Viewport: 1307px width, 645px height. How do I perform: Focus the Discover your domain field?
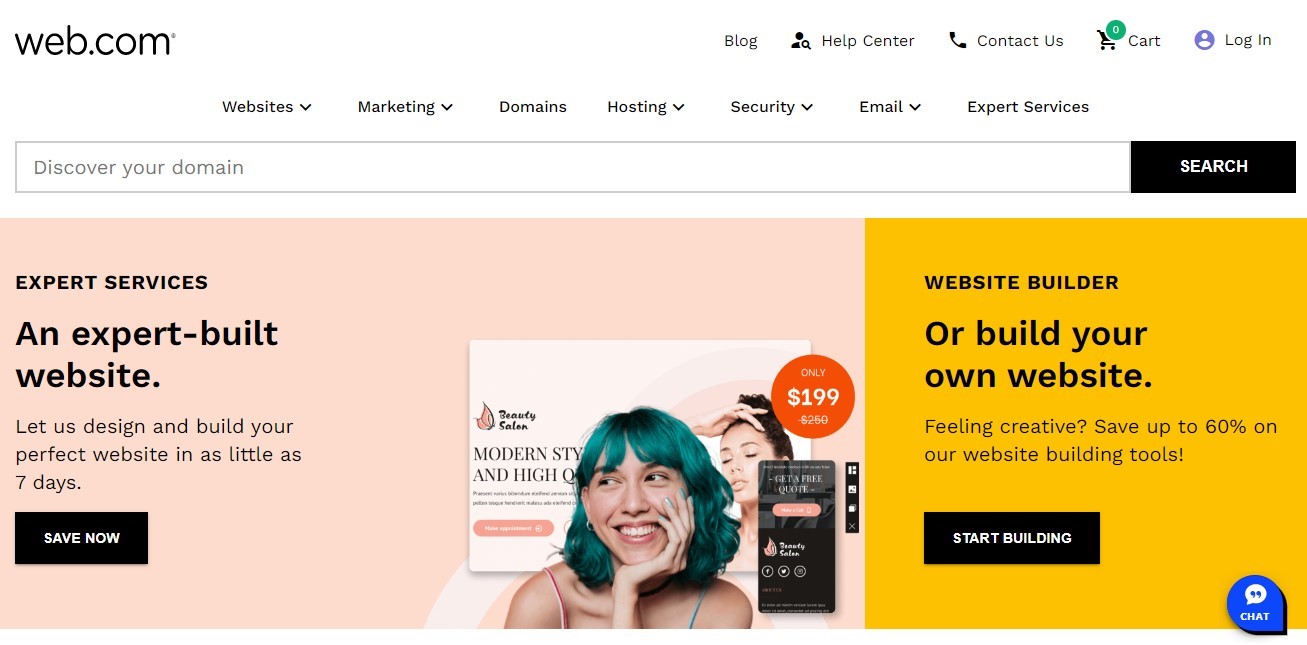tap(573, 167)
